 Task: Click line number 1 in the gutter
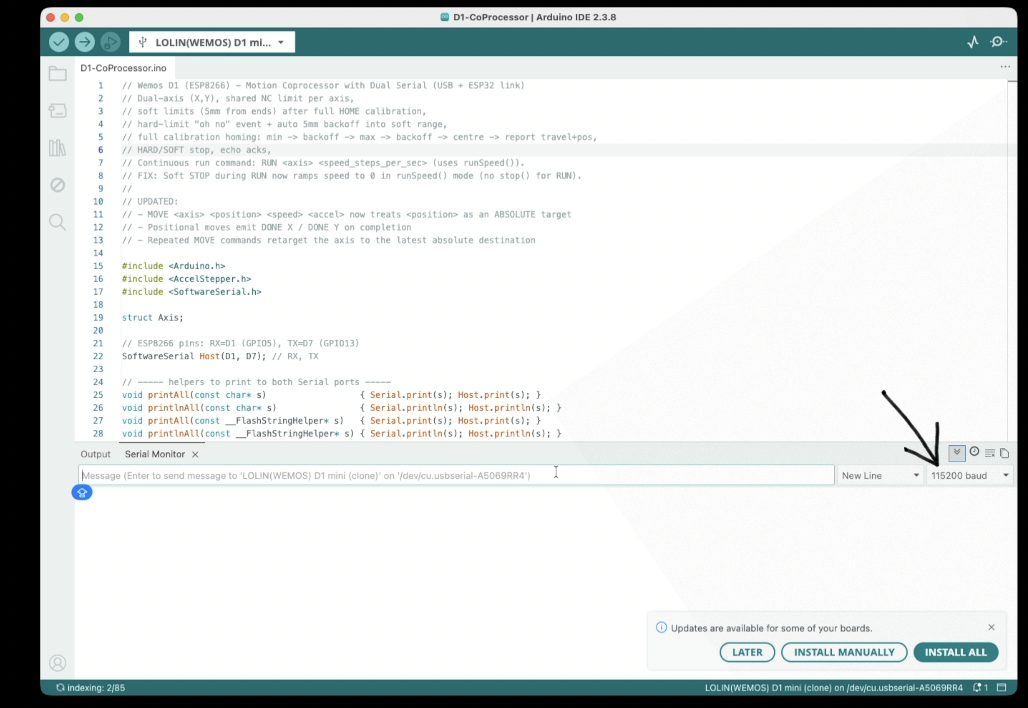point(101,85)
